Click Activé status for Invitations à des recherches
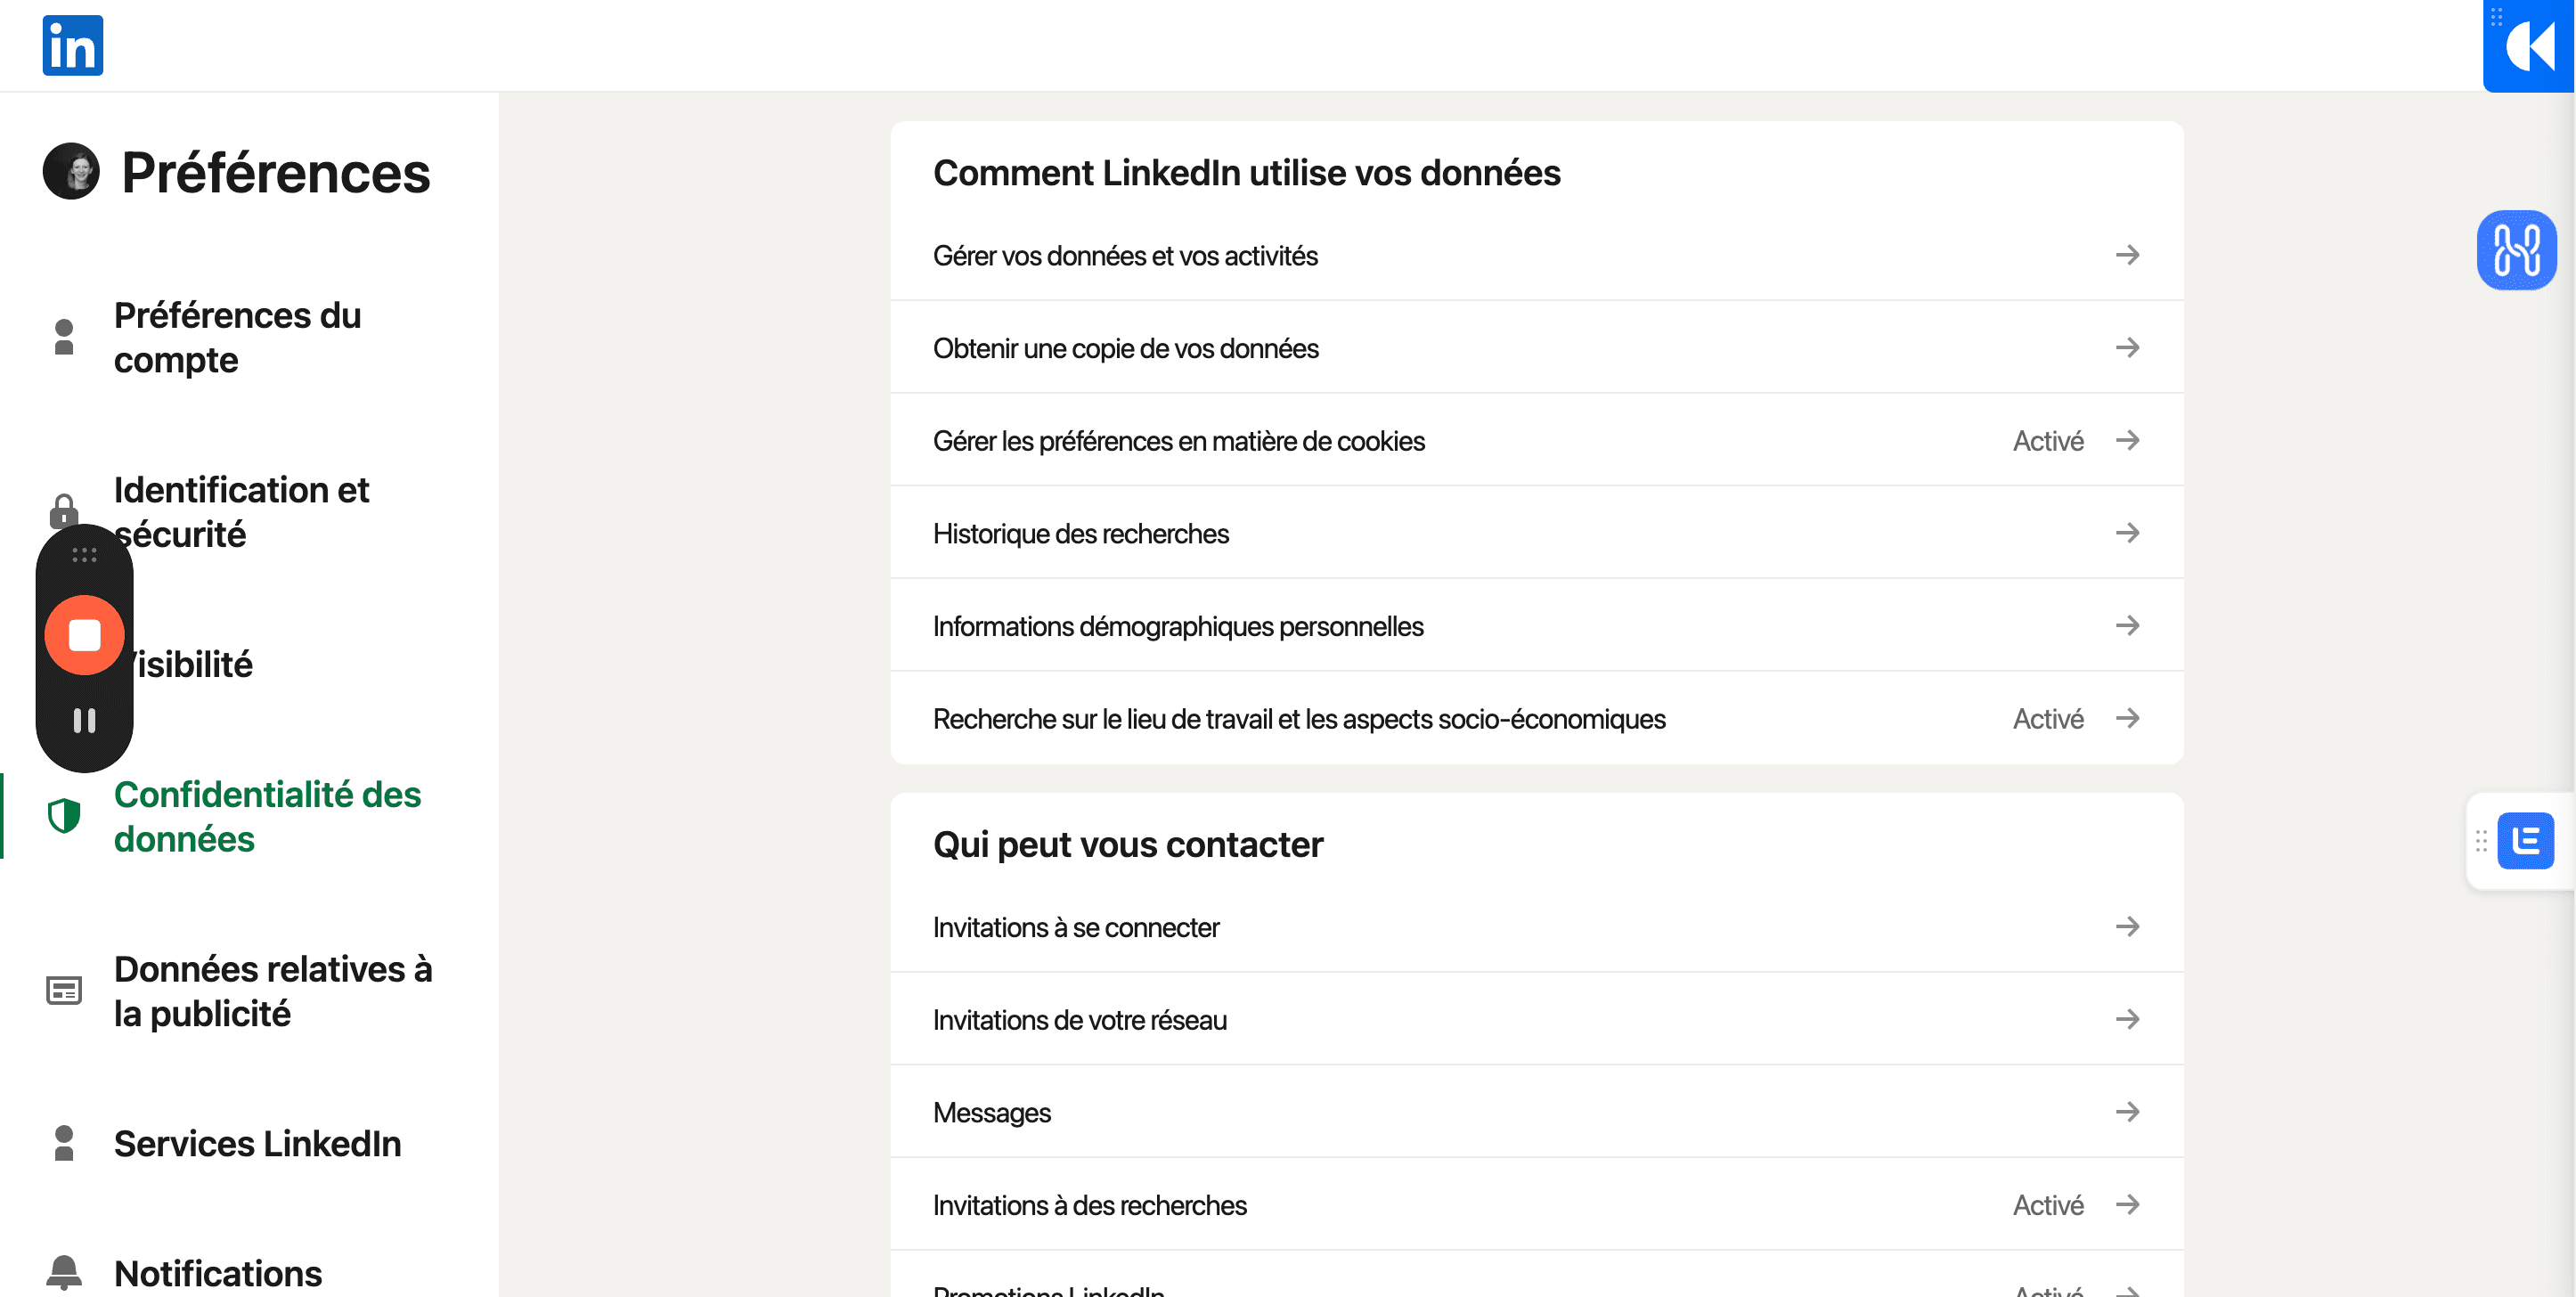2576x1297 pixels. tap(2048, 1204)
